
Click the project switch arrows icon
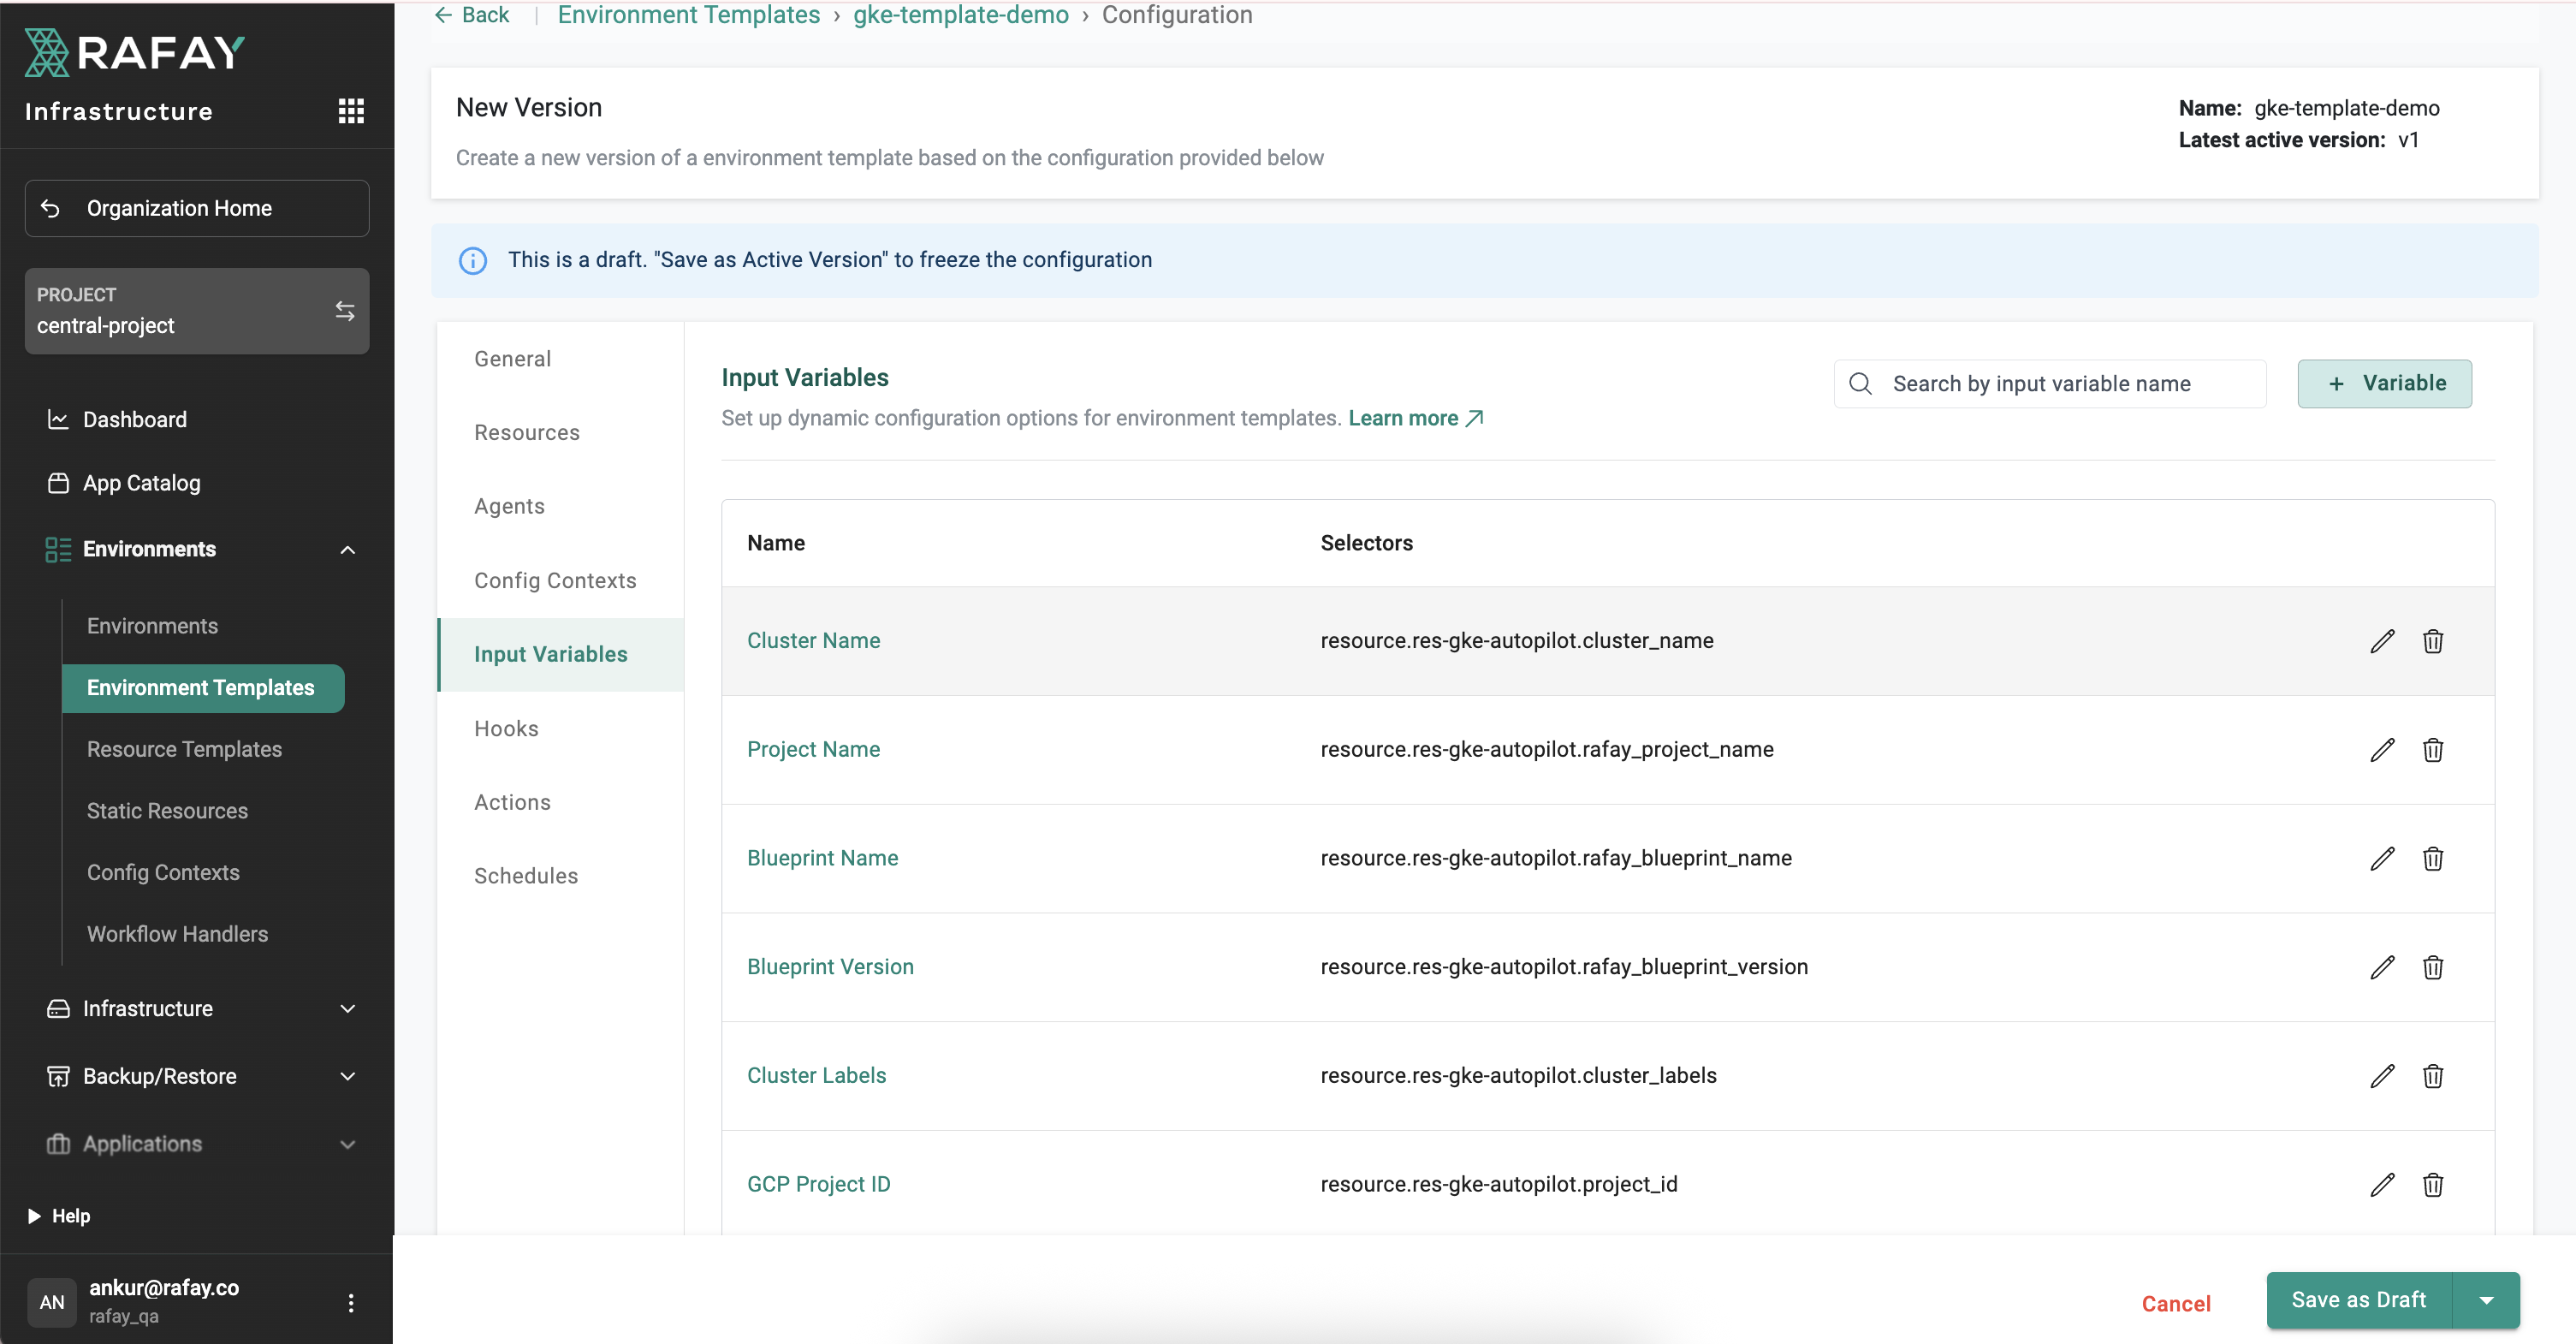coord(345,311)
